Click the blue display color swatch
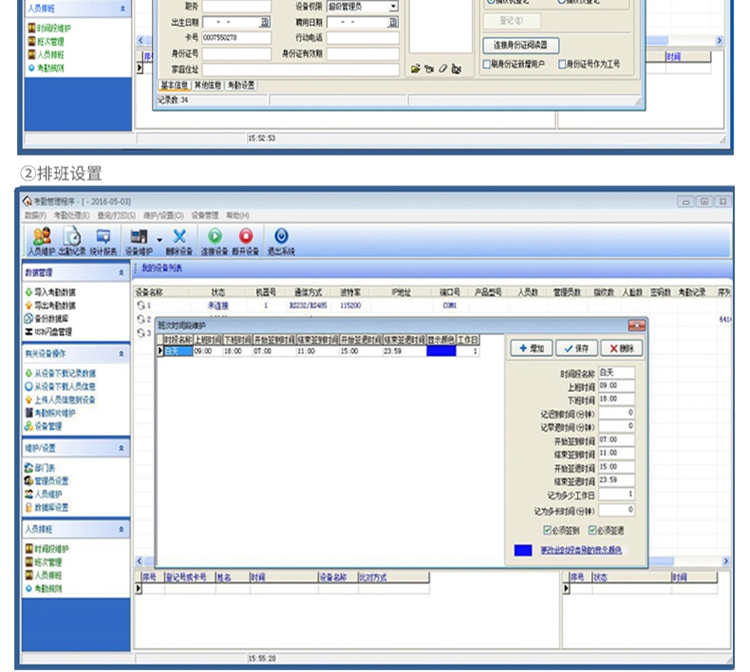Viewport: 750px width, 672px height. [523, 550]
